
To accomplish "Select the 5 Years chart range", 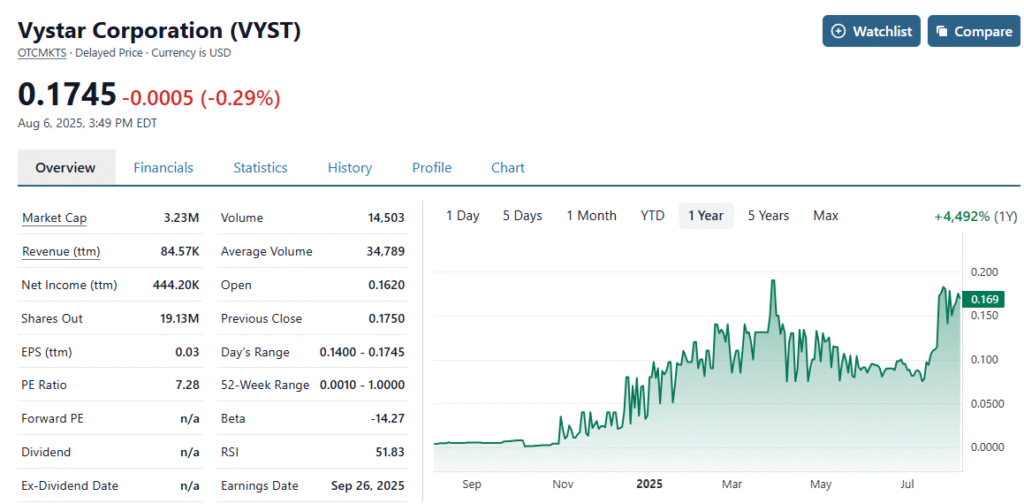I will pyautogui.click(x=768, y=215).
